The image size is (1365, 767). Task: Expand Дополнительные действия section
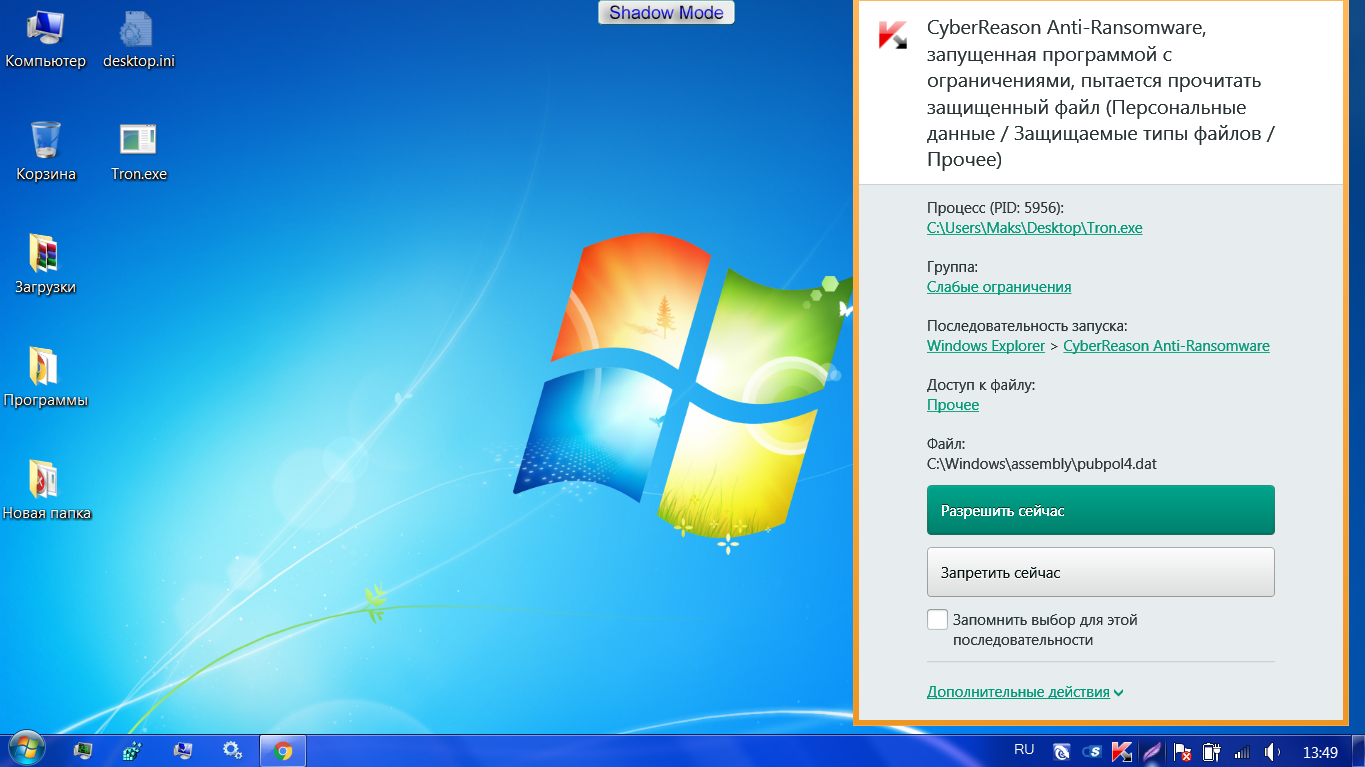point(1025,692)
